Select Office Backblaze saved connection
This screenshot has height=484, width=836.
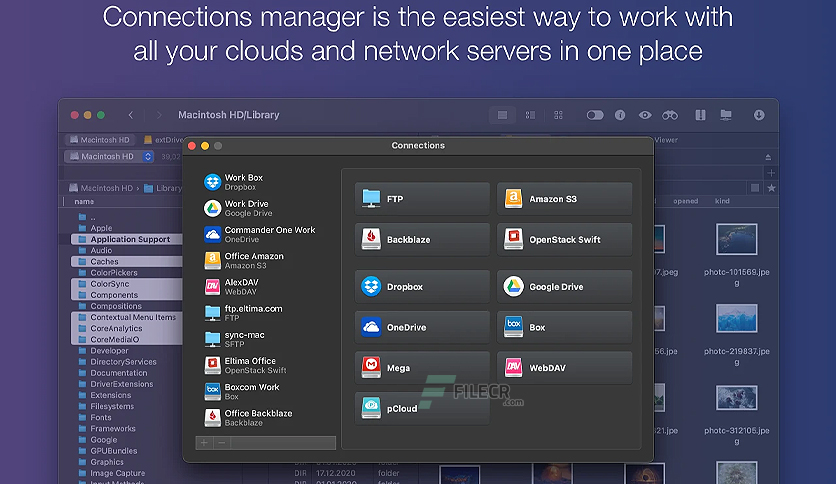point(265,417)
